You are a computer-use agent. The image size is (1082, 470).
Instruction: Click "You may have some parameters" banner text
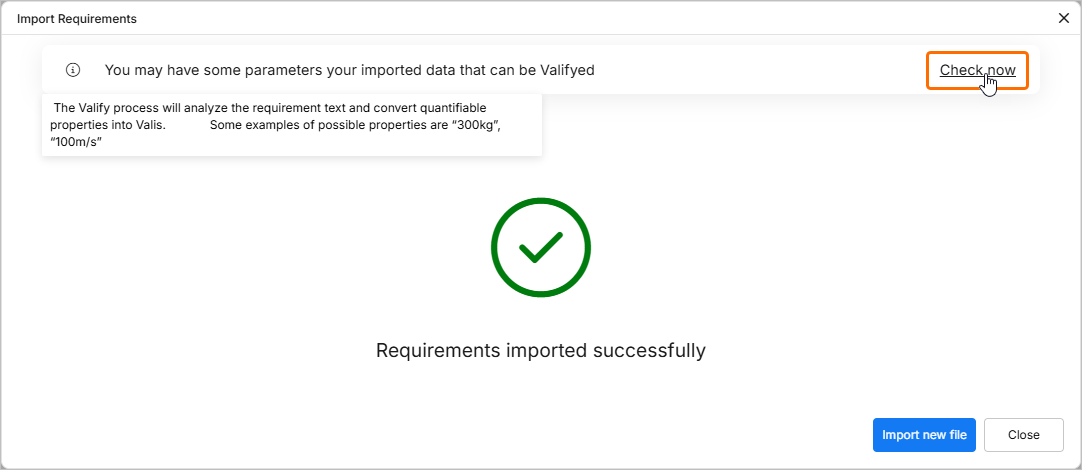213,70
